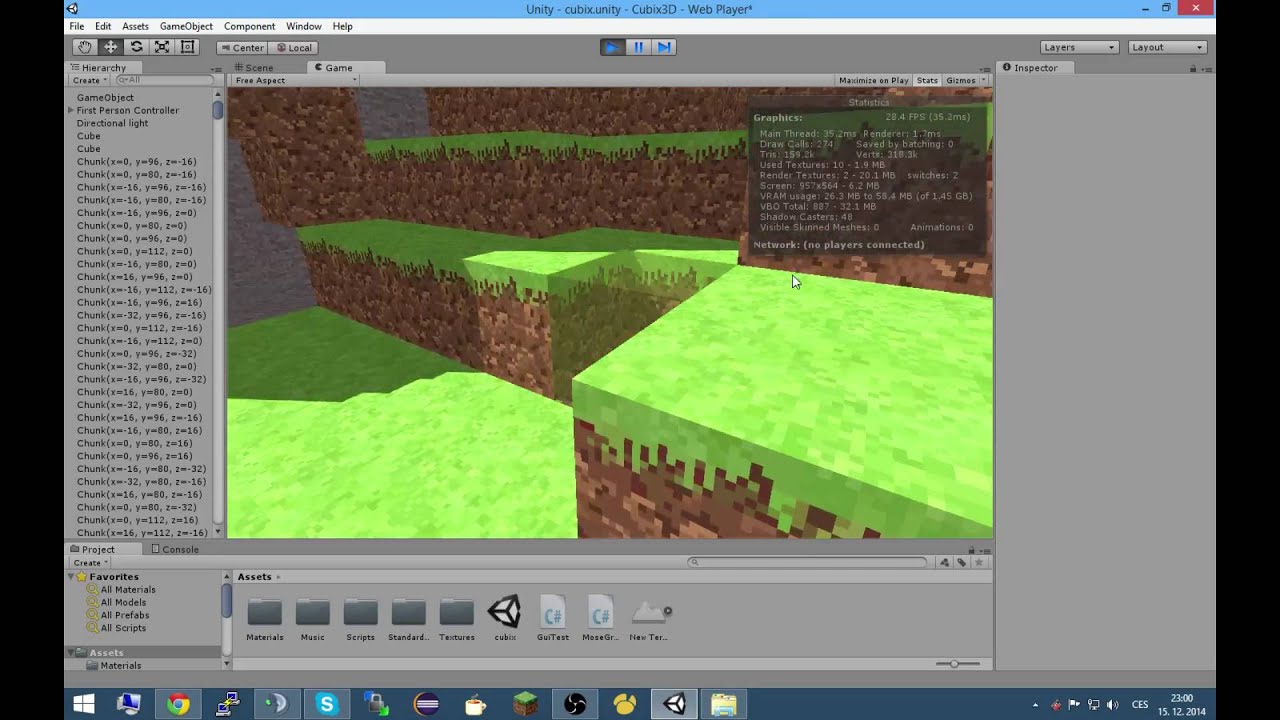Screen dimensions: 1280x720
Task: Collapse the Favorites group
Action: [71, 577]
